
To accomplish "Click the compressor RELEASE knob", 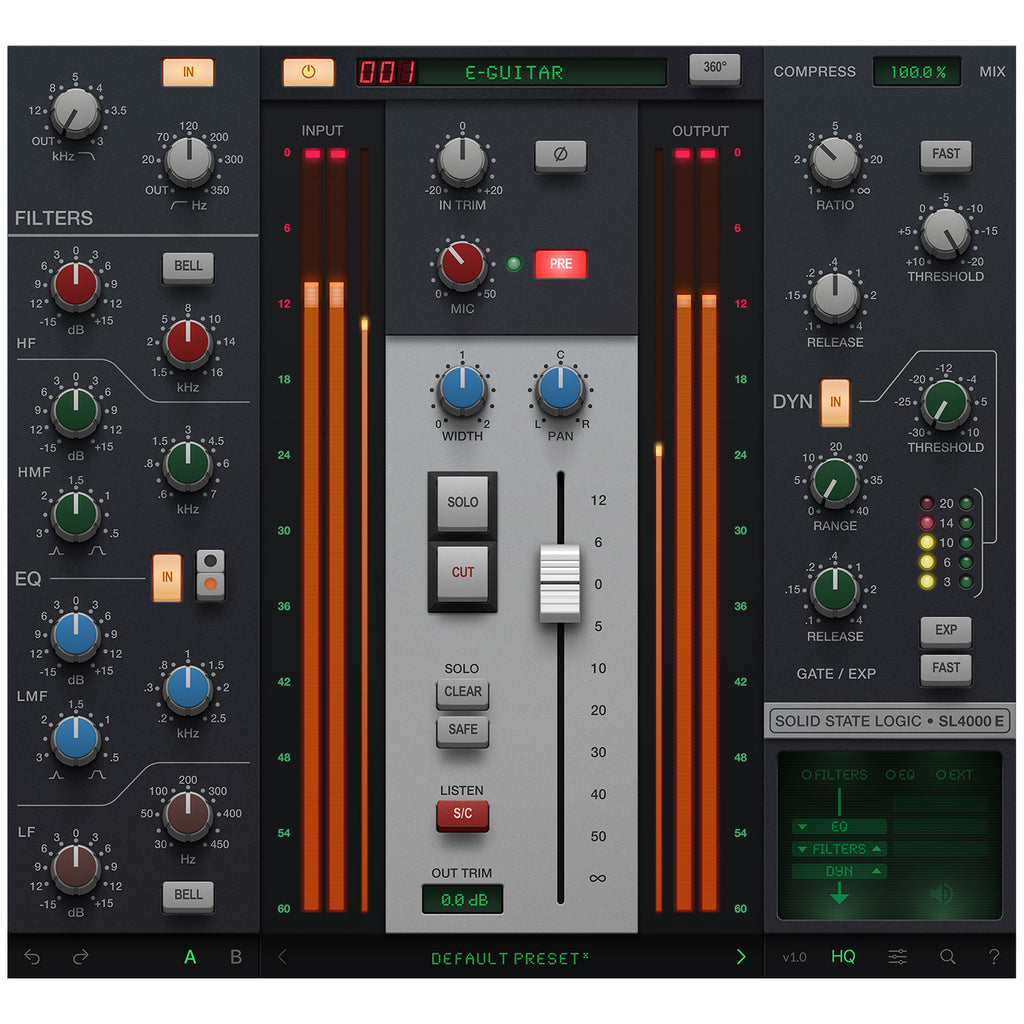I will (x=835, y=296).
